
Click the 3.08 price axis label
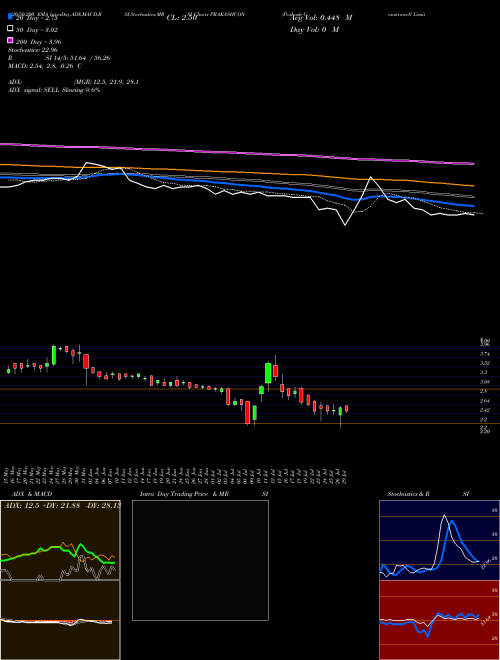[485, 382]
